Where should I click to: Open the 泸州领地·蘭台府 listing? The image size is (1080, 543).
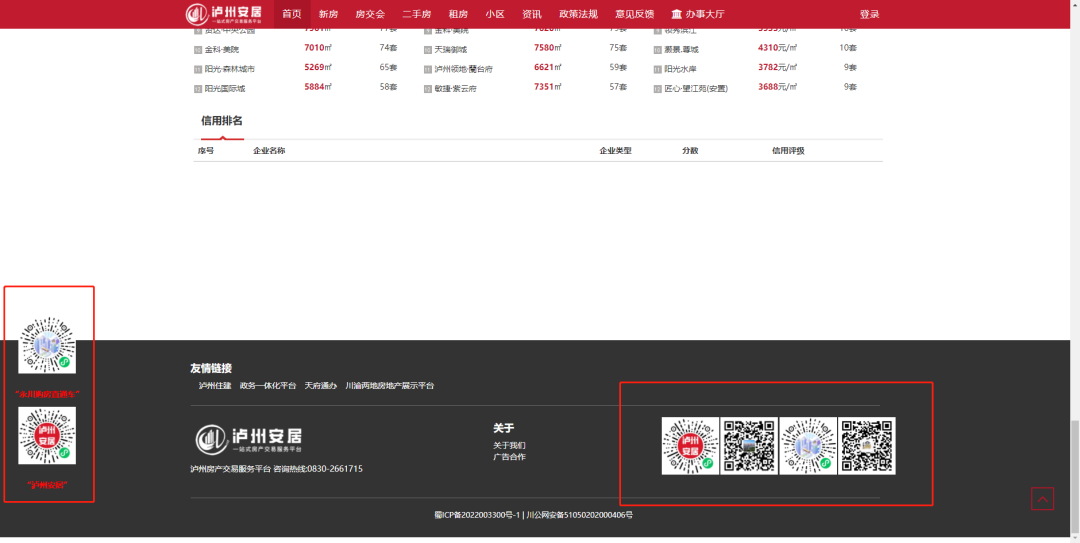click(x=464, y=69)
